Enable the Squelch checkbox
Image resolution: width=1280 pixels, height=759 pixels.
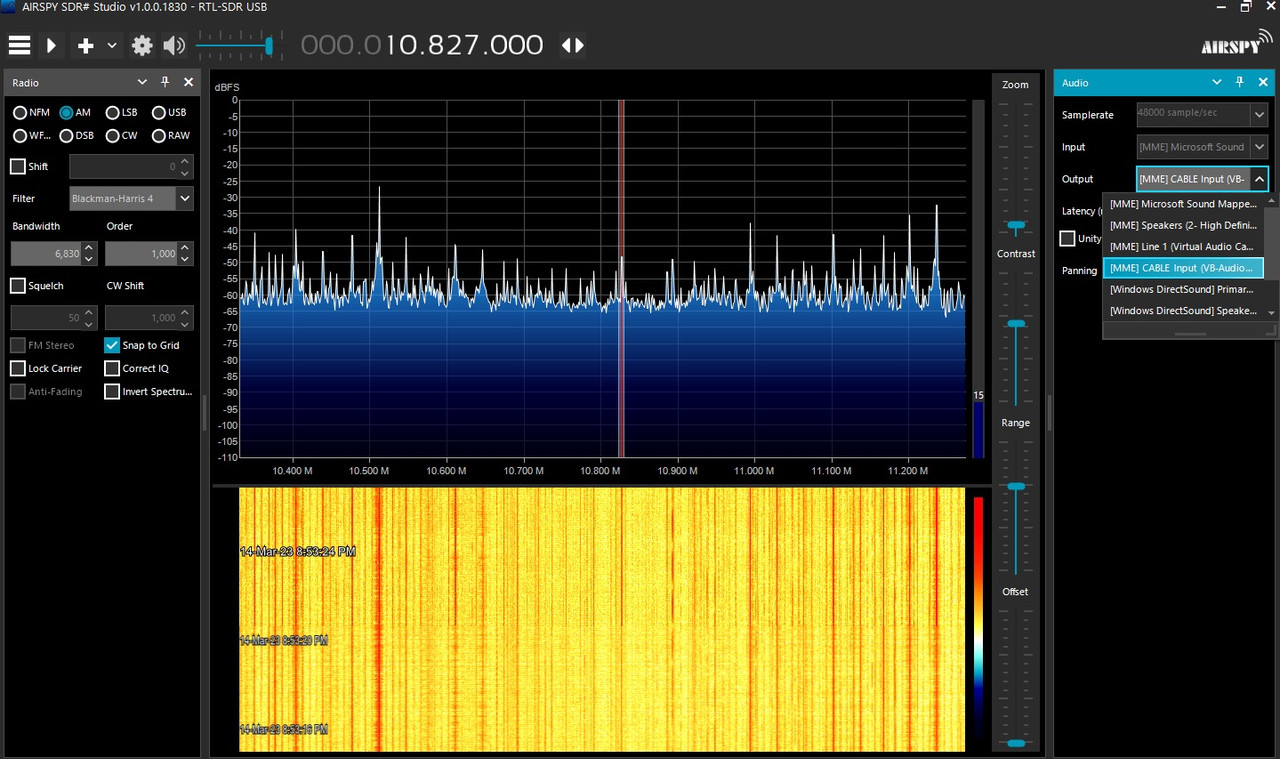18,286
